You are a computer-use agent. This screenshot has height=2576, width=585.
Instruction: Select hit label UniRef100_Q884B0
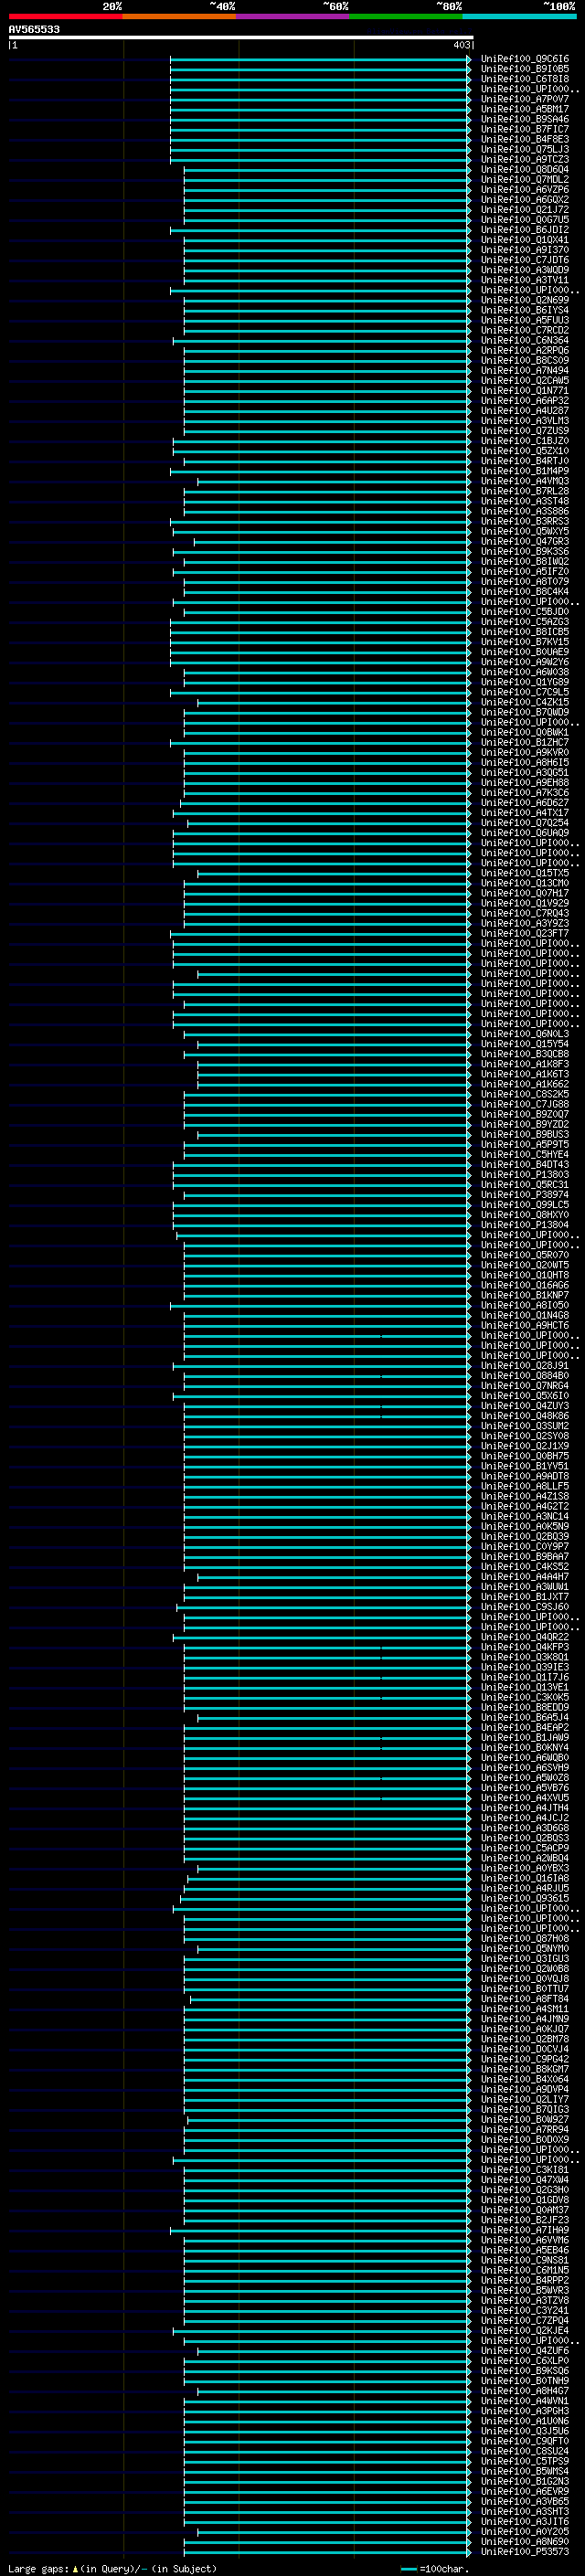525,1376
